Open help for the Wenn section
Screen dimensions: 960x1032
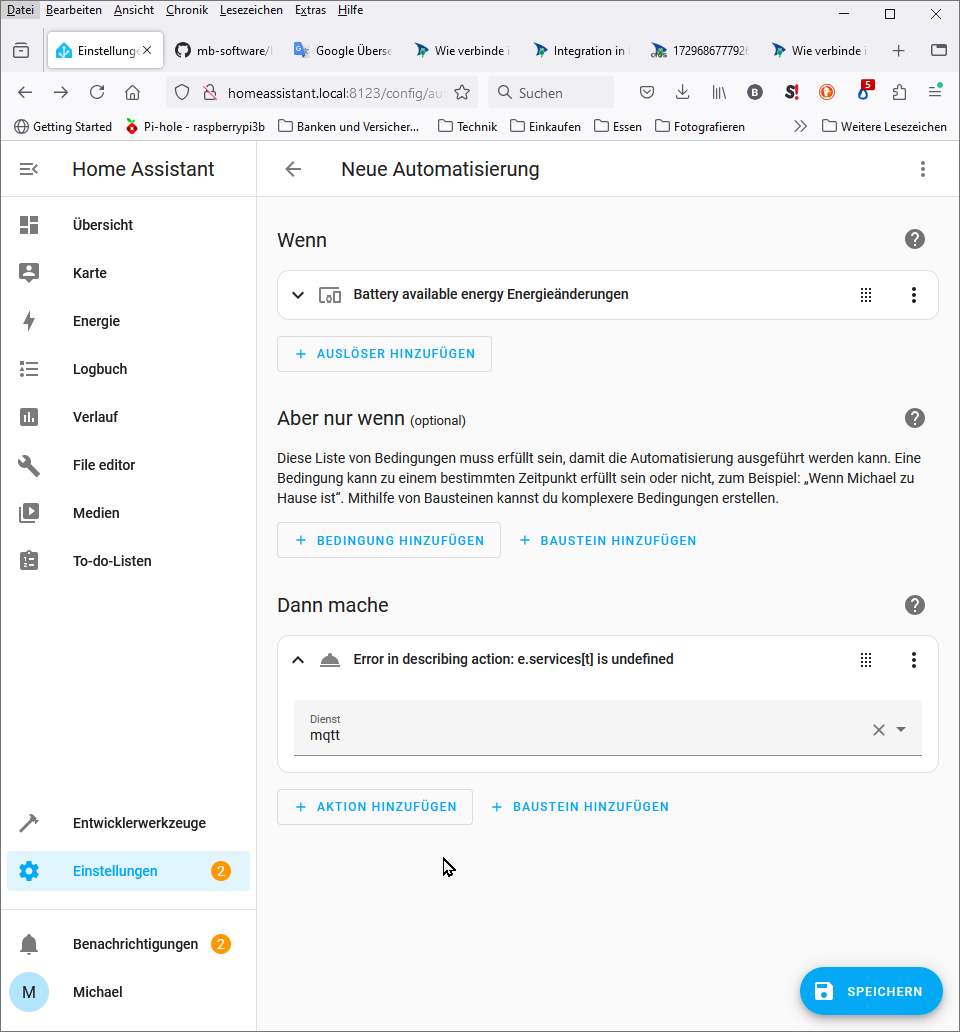[x=914, y=239]
